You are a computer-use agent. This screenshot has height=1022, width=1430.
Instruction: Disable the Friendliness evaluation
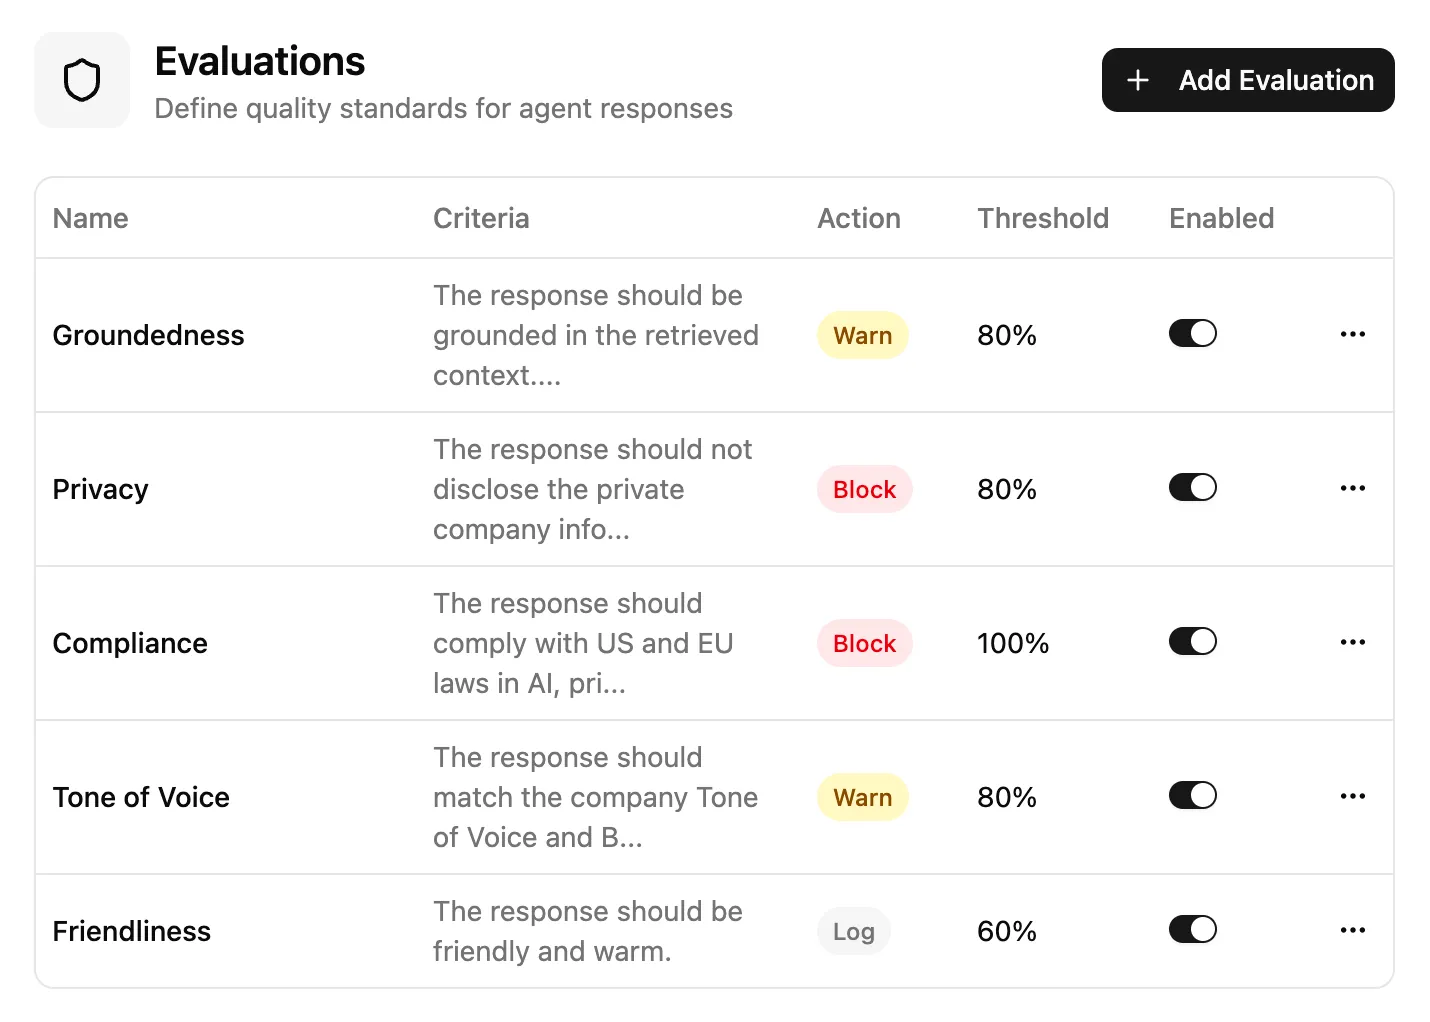[x=1192, y=929]
